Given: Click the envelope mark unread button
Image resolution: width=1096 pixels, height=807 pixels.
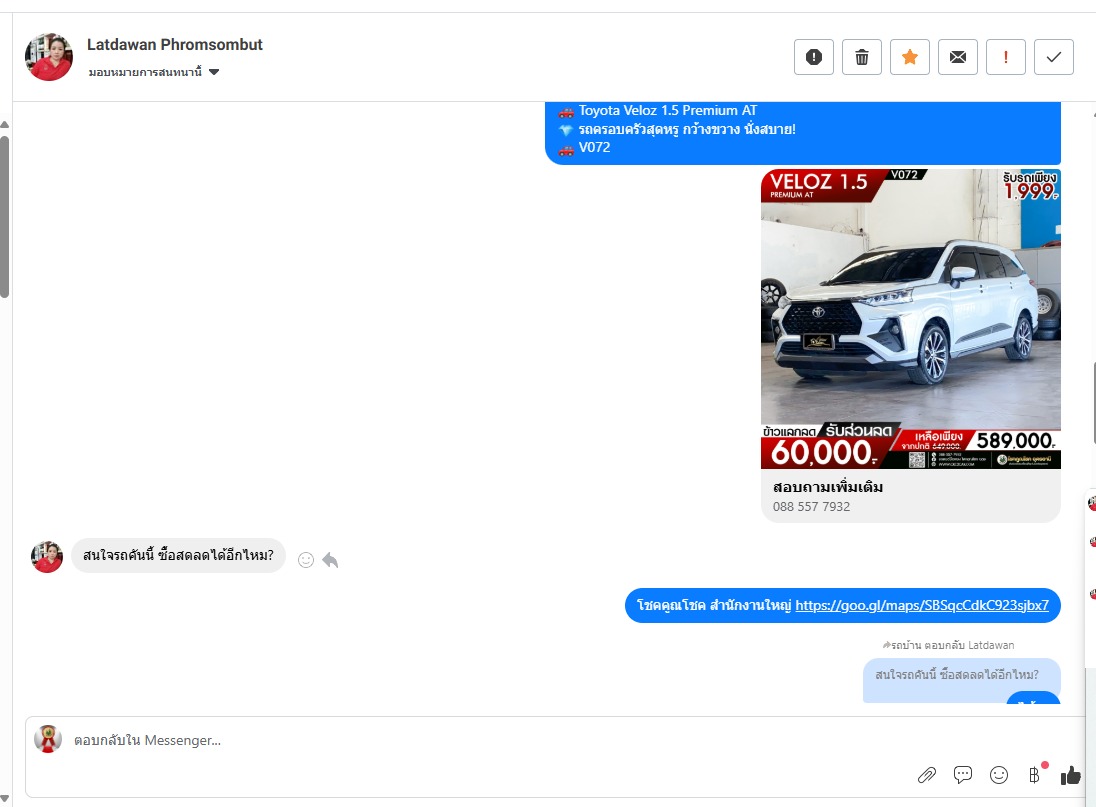Looking at the screenshot, I should pyautogui.click(x=958, y=57).
